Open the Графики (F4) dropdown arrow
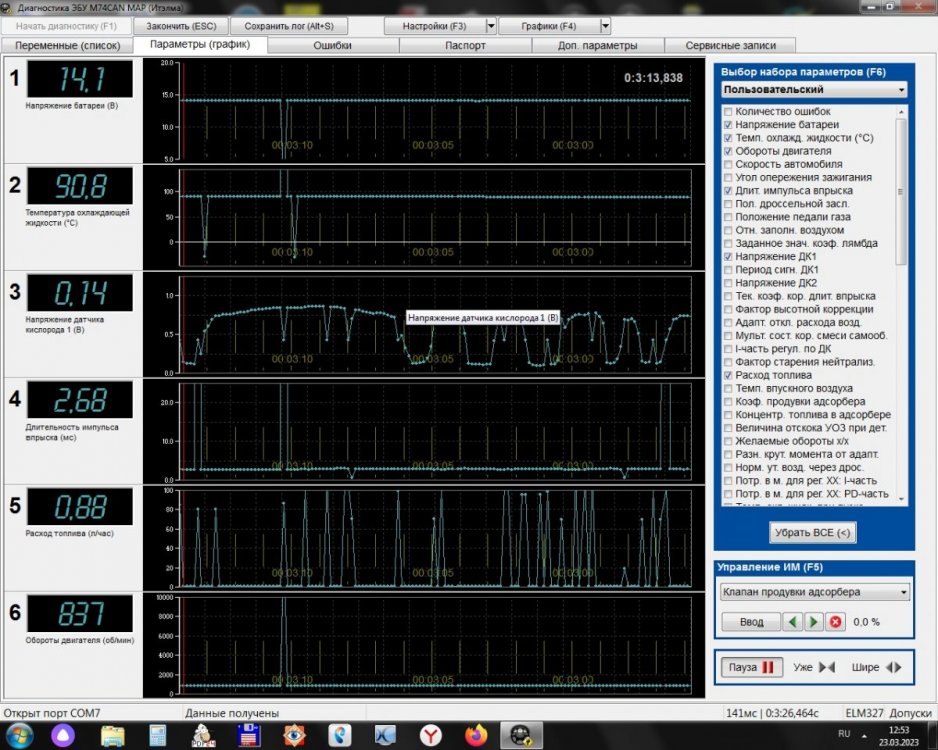The height and width of the screenshot is (750, 938). coord(605,25)
